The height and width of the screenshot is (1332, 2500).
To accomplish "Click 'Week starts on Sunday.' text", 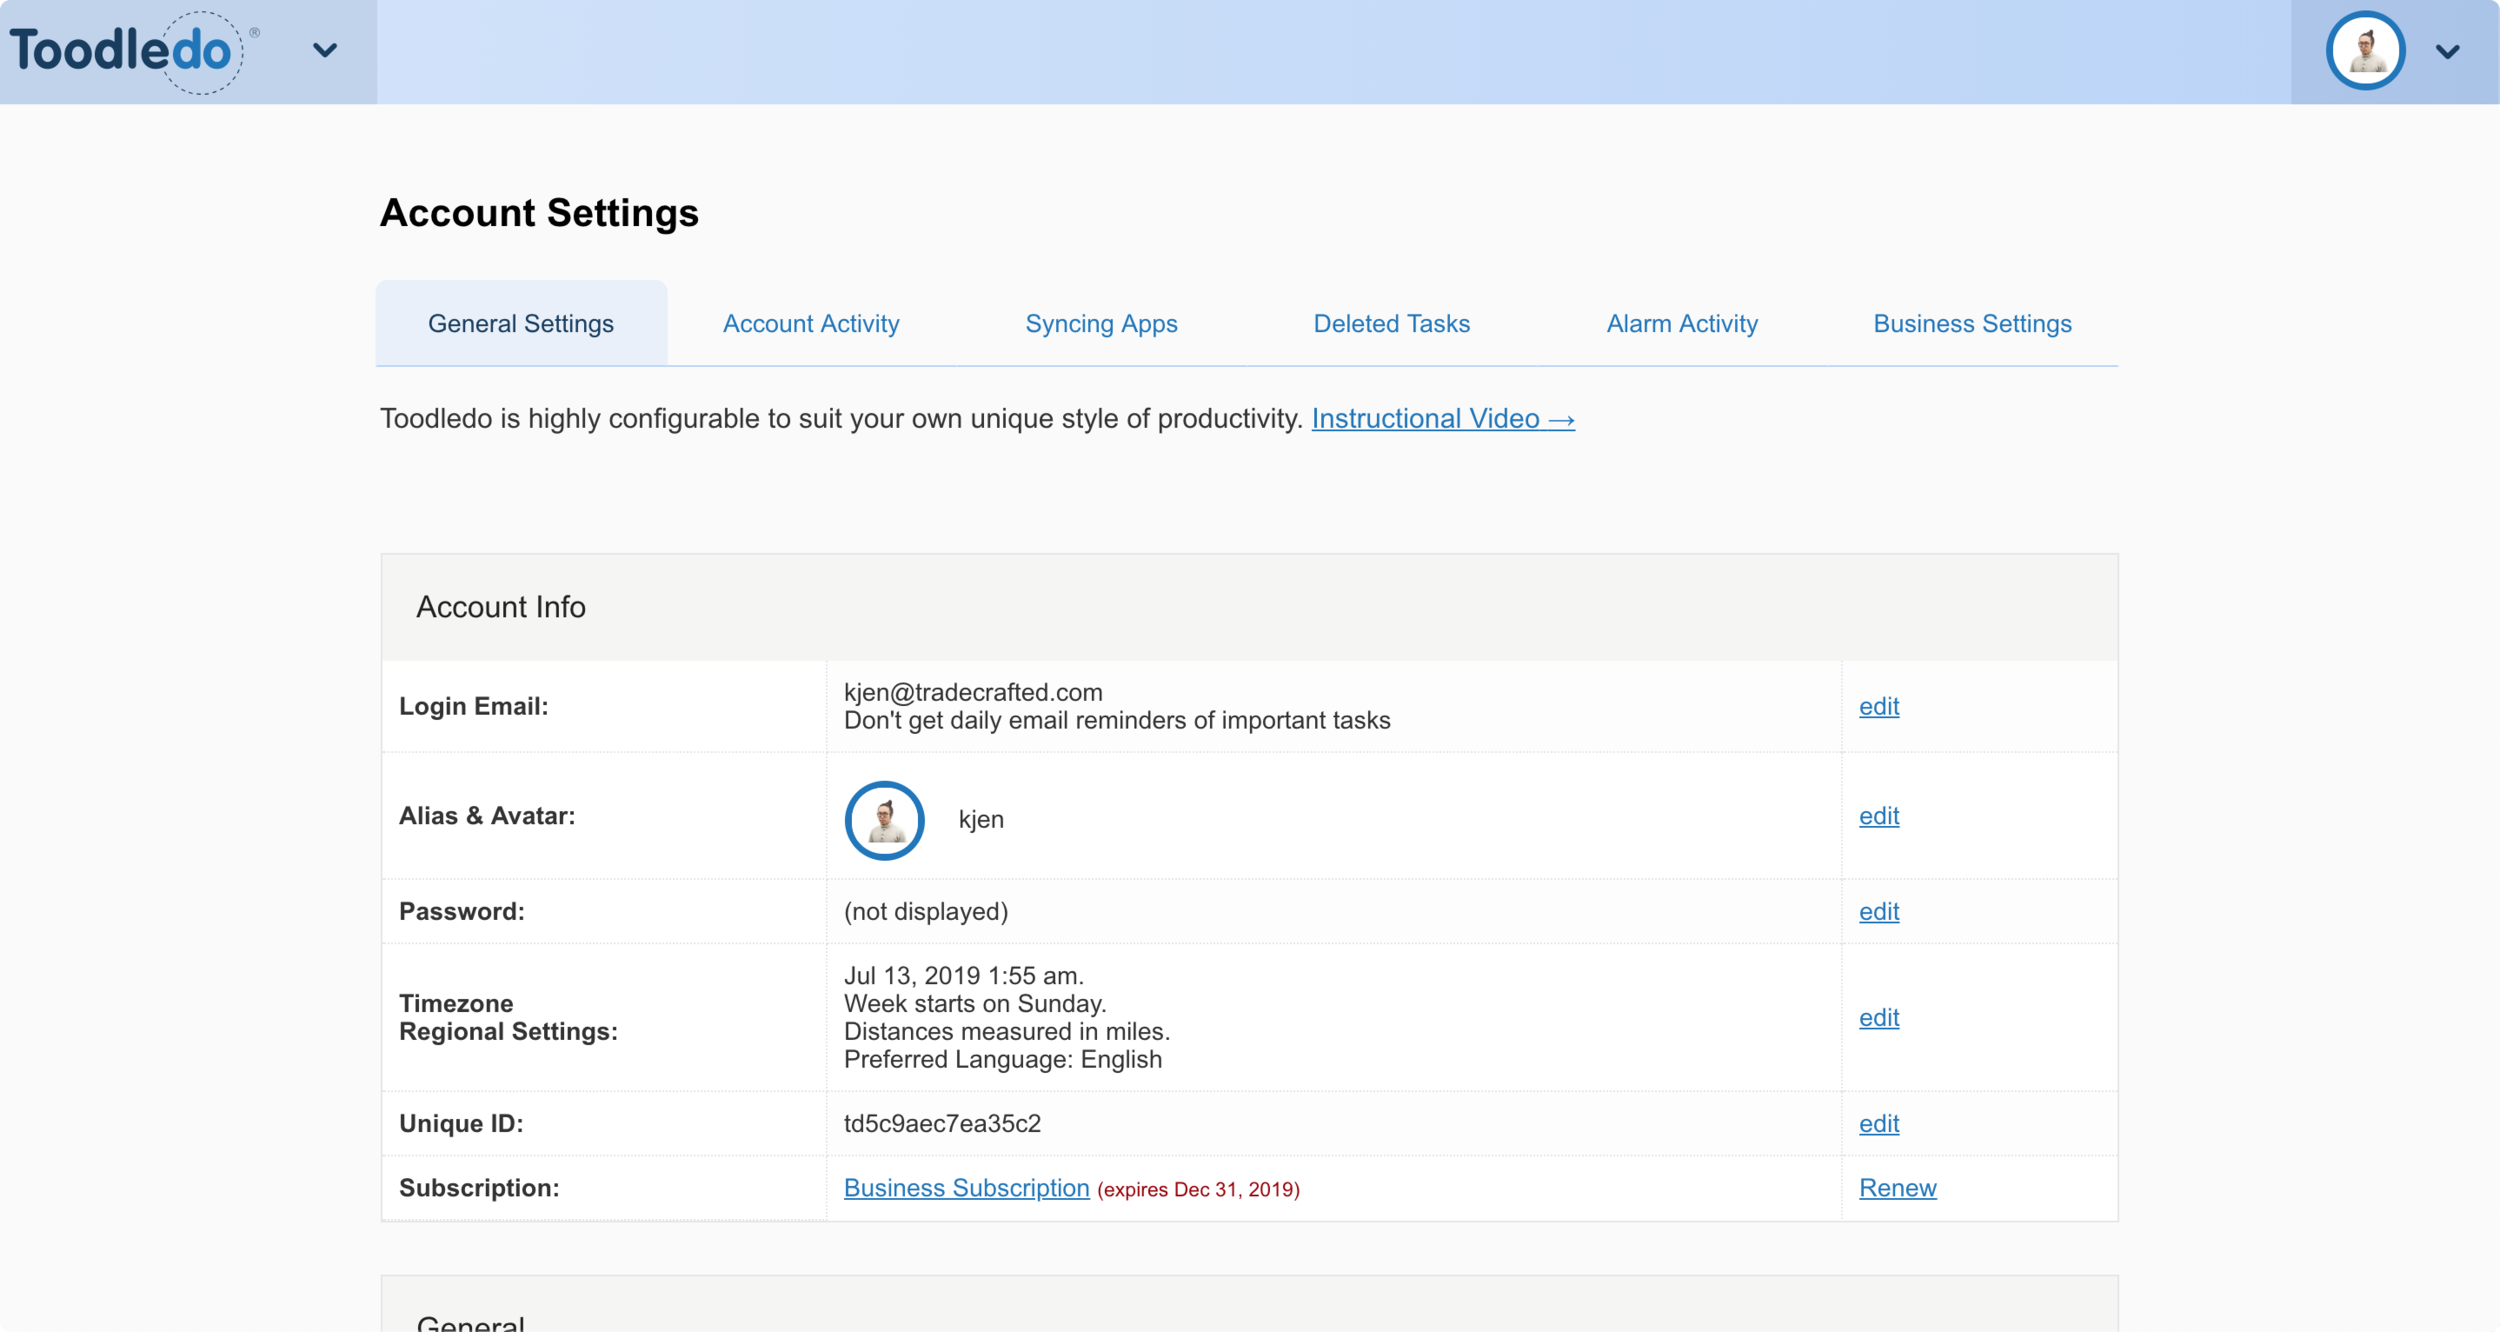I will [x=975, y=1004].
